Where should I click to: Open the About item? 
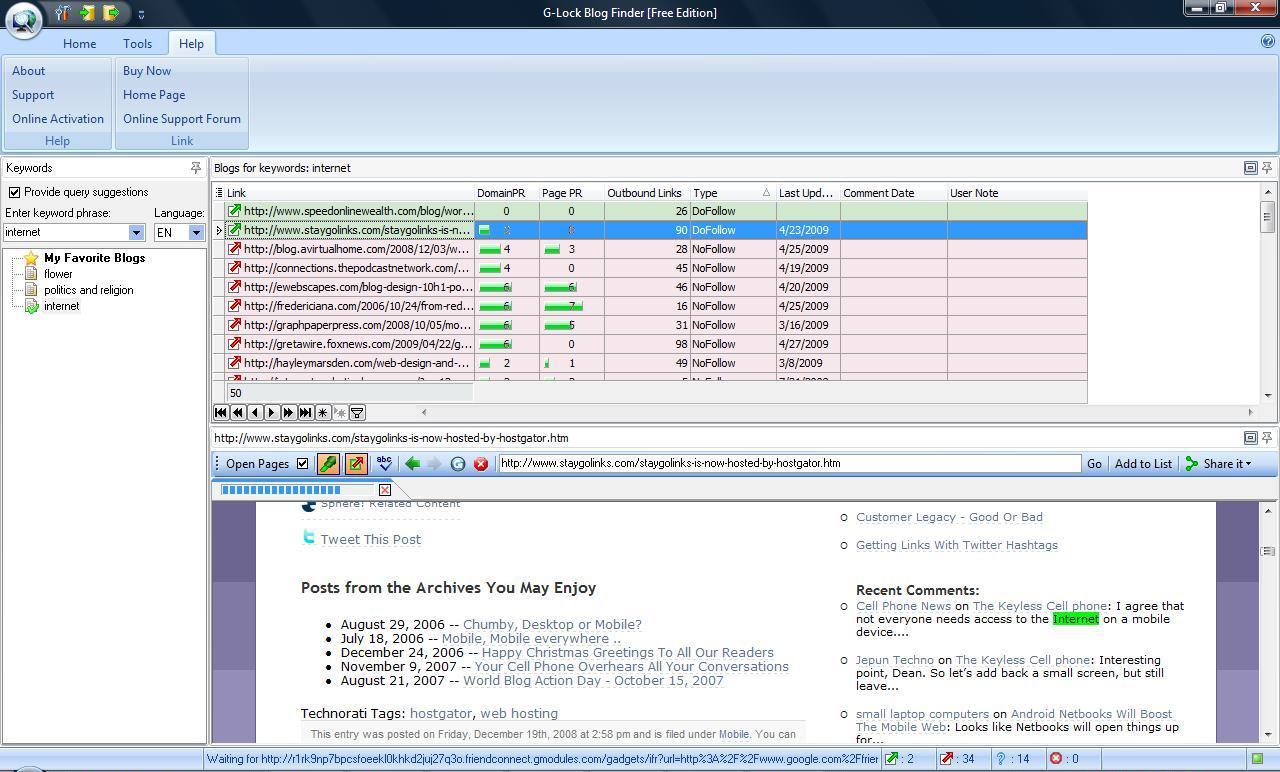click(x=28, y=71)
